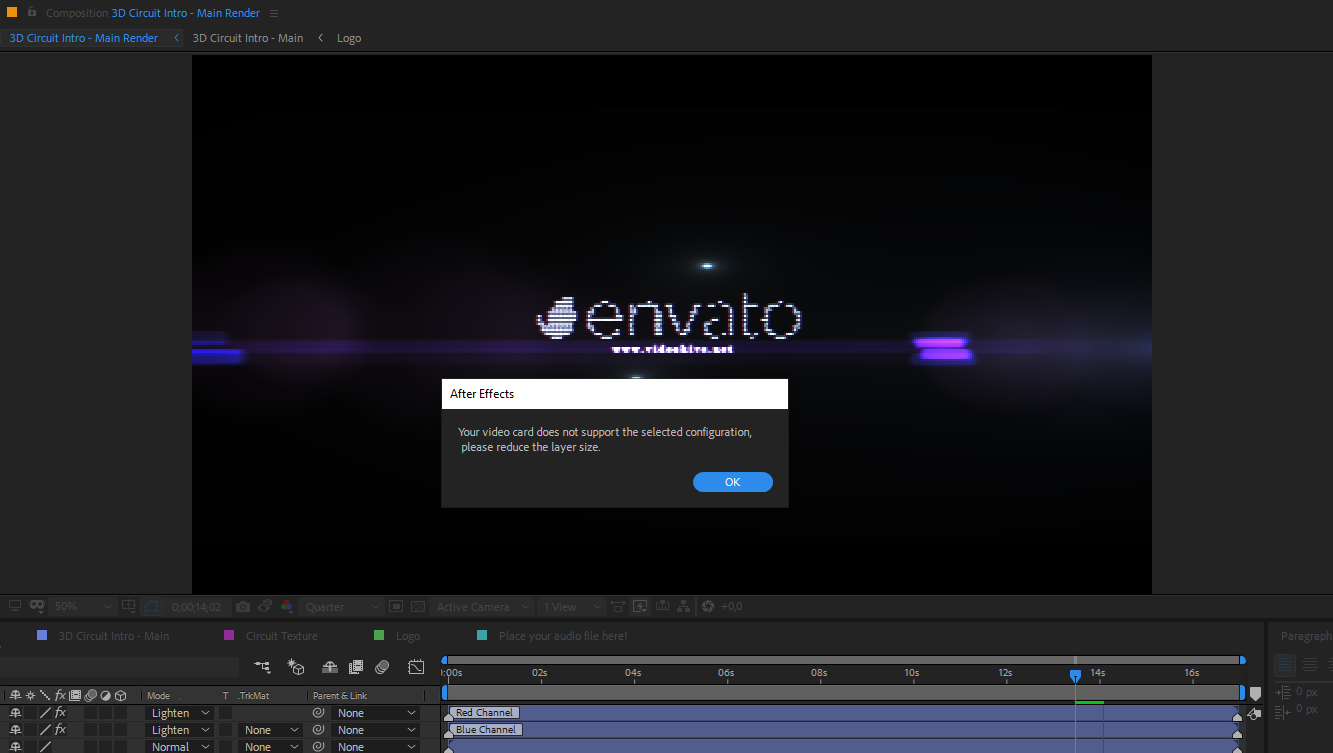Open the 50% magnification dropdown

(x=83, y=606)
